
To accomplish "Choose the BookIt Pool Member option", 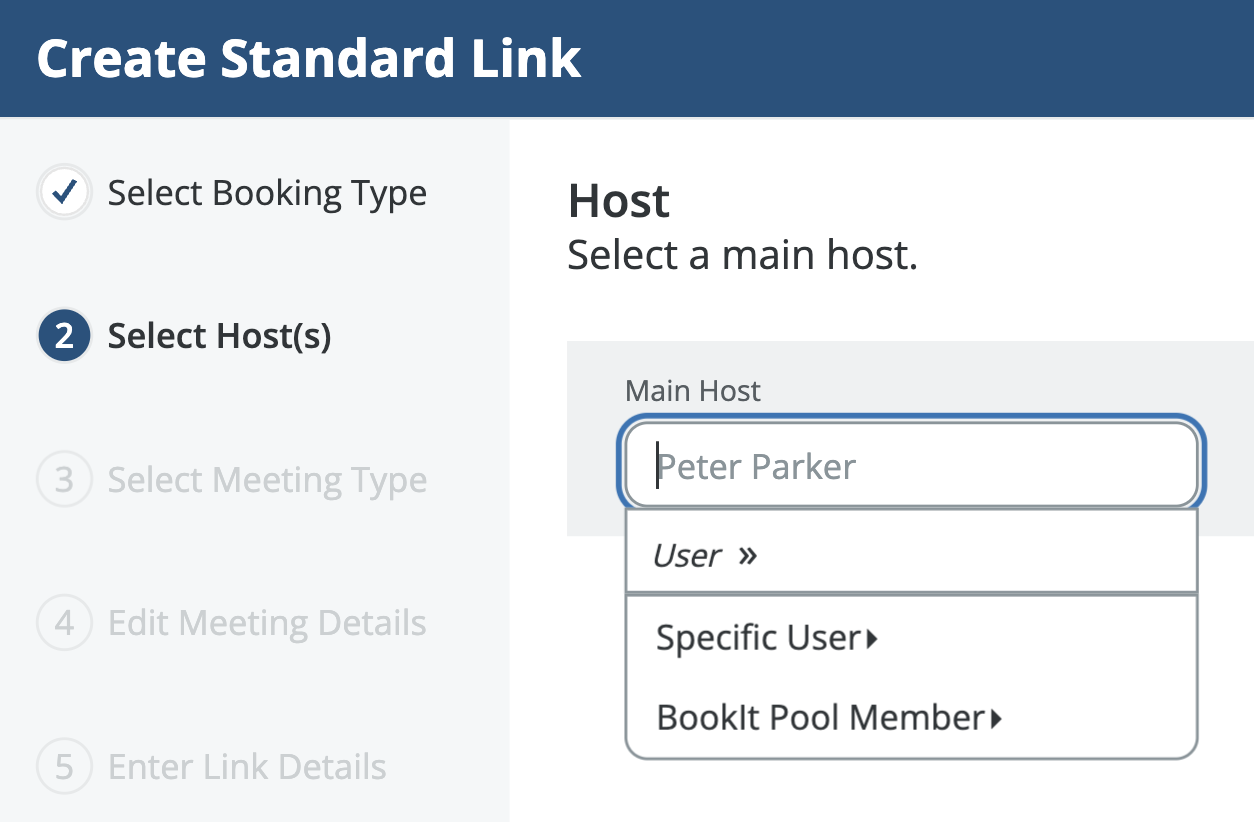I will click(820, 718).
